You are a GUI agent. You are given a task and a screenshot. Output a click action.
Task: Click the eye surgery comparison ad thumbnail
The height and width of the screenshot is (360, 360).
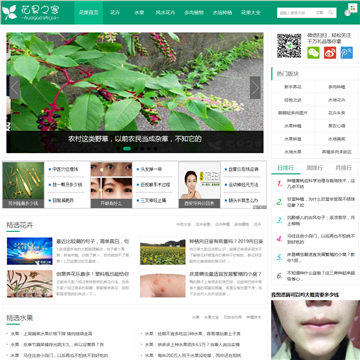[x=111, y=185]
